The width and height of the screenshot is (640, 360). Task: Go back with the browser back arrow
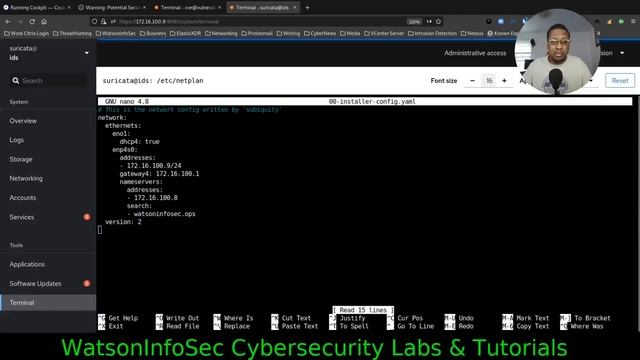click(x=8, y=22)
